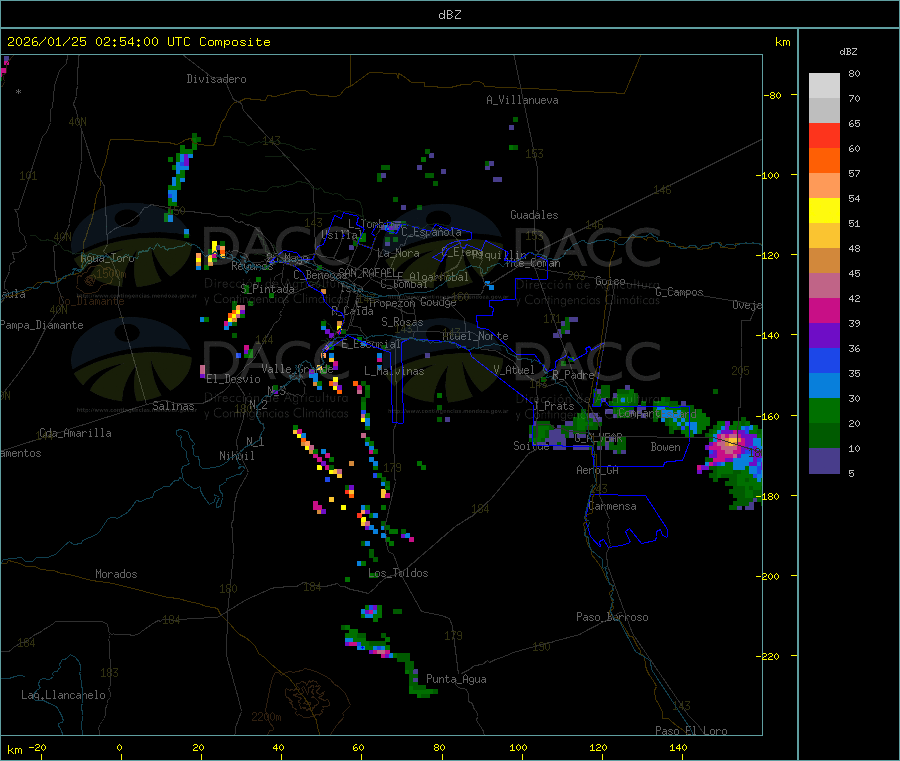Click the '1500m' elevation label
This screenshot has width=900, height=761.
click(x=111, y=274)
